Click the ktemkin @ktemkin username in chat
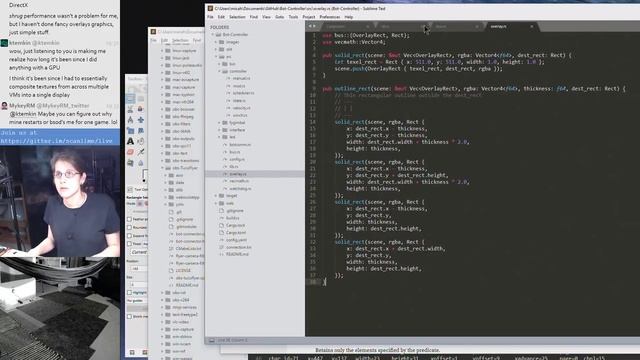Viewport: 640px width, 360px height. pyautogui.click(x=34, y=43)
